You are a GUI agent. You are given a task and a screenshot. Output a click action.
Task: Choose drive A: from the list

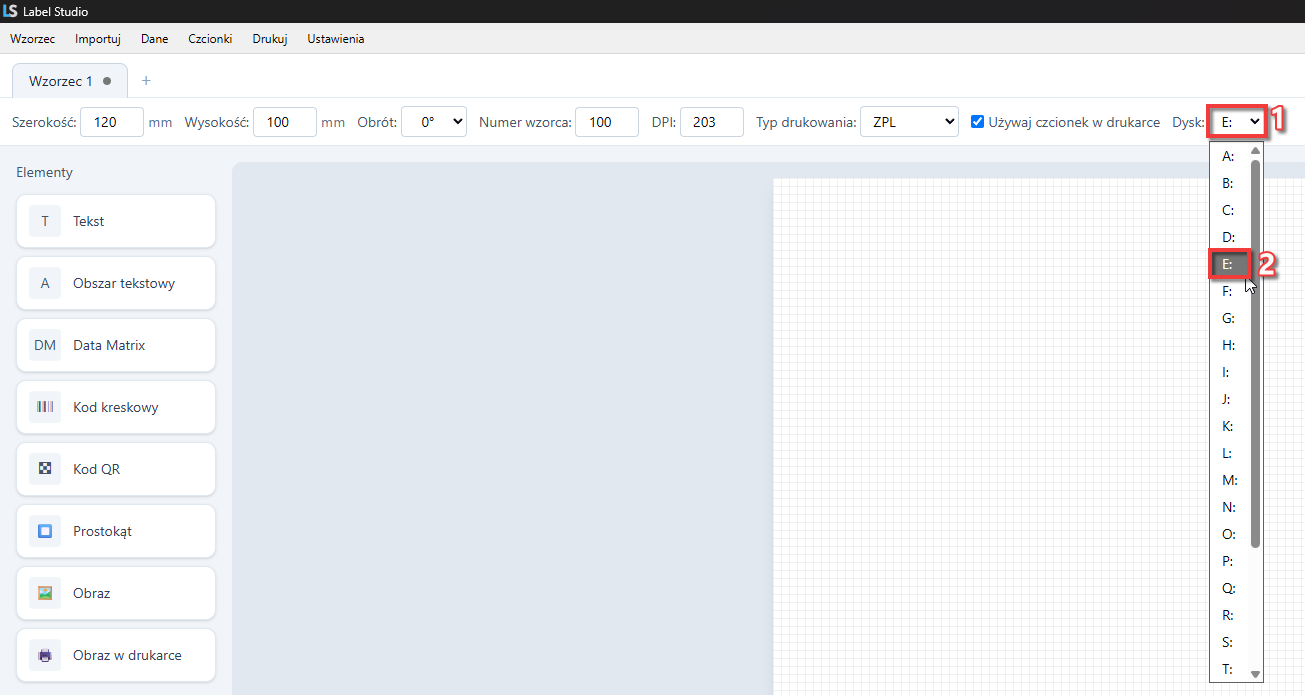tap(1229, 156)
